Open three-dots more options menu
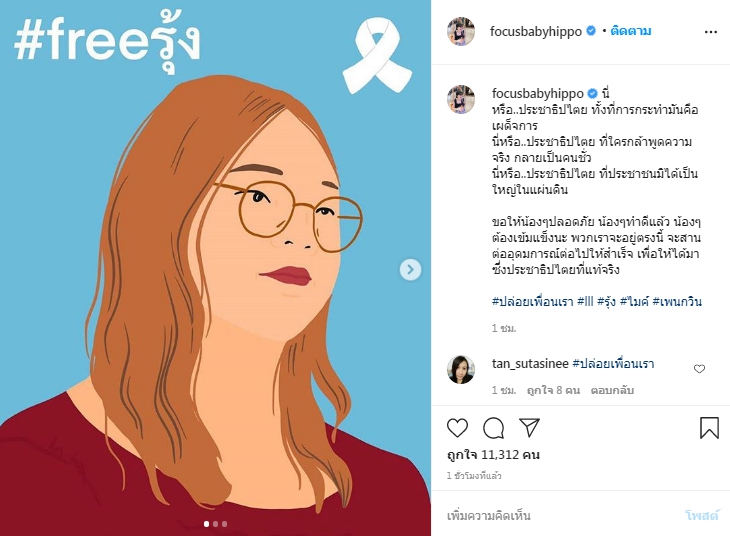 click(x=711, y=32)
